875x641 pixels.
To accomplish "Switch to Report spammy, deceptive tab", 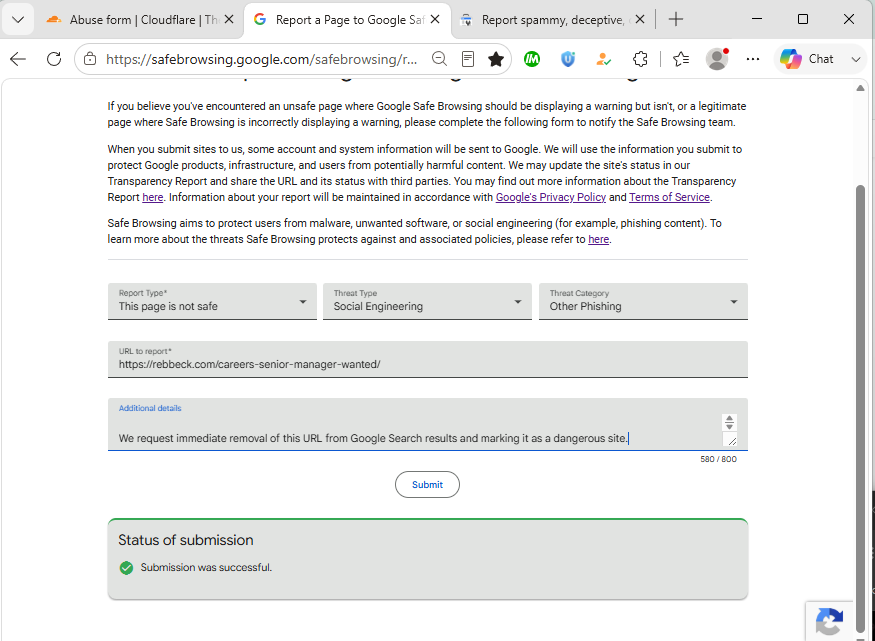I will [x=552, y=20].
